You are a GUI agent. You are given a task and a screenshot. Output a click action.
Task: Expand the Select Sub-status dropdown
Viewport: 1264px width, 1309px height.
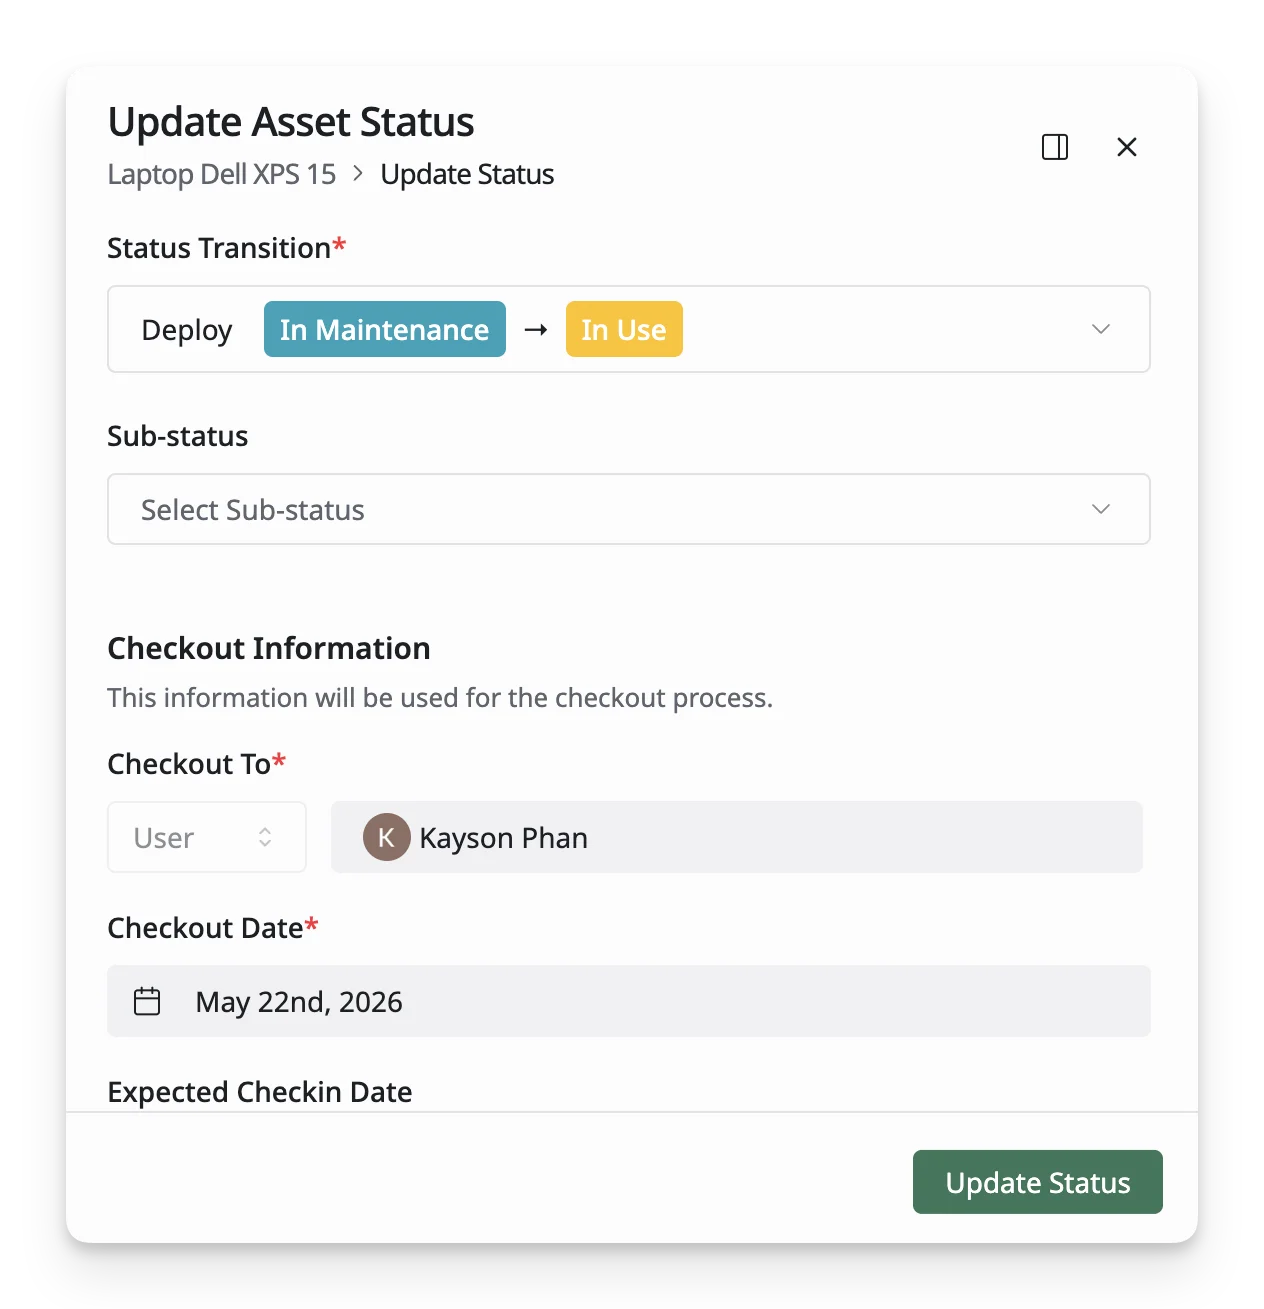click(629, 509)
